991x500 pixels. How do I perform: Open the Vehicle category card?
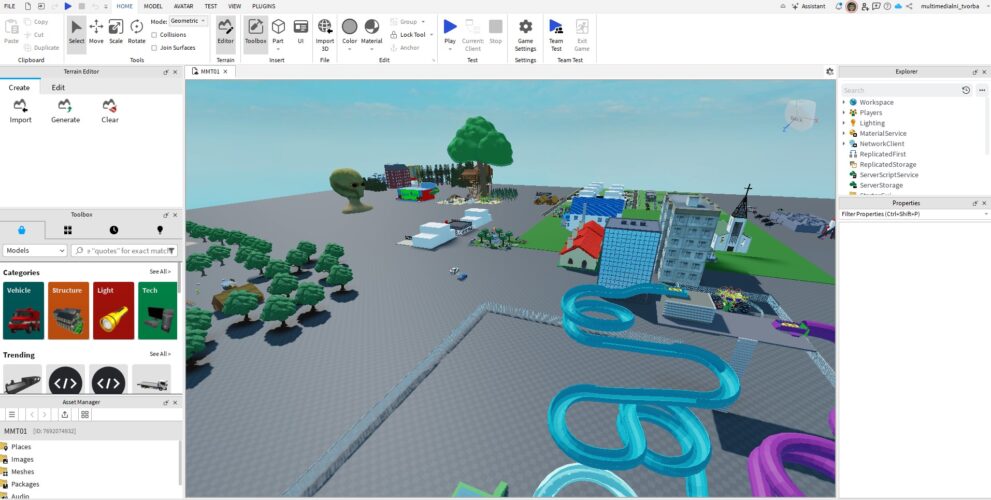23,310
